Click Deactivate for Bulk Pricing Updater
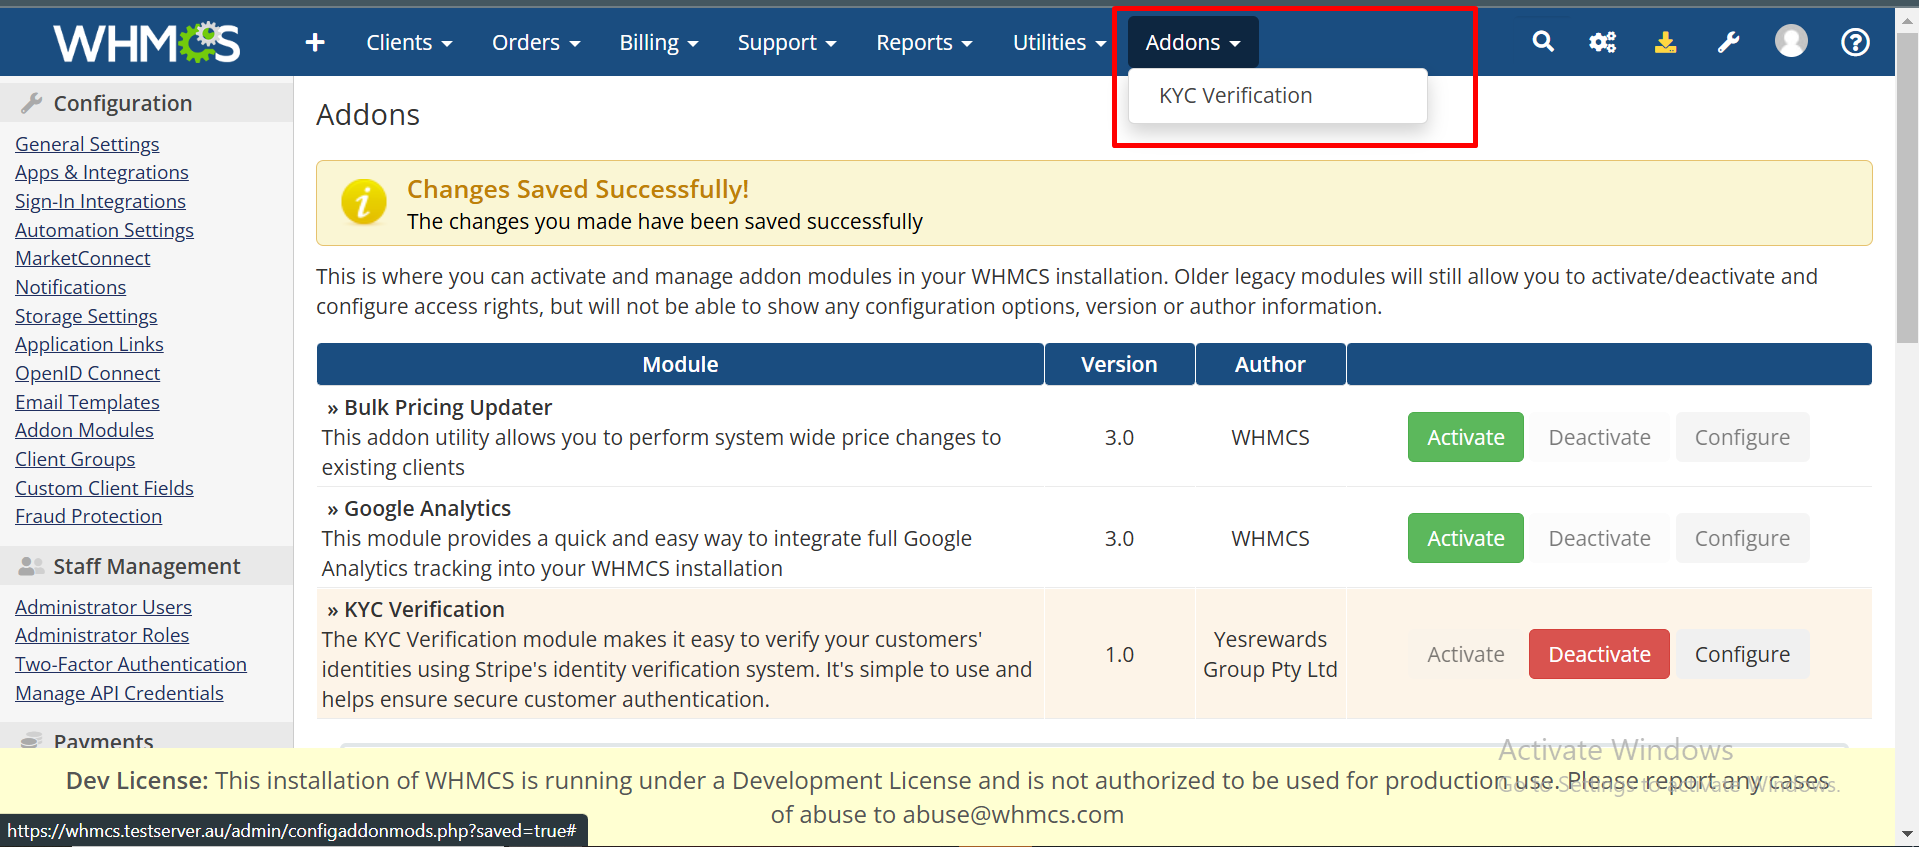1919x847 pixels. coord(1599,437)
